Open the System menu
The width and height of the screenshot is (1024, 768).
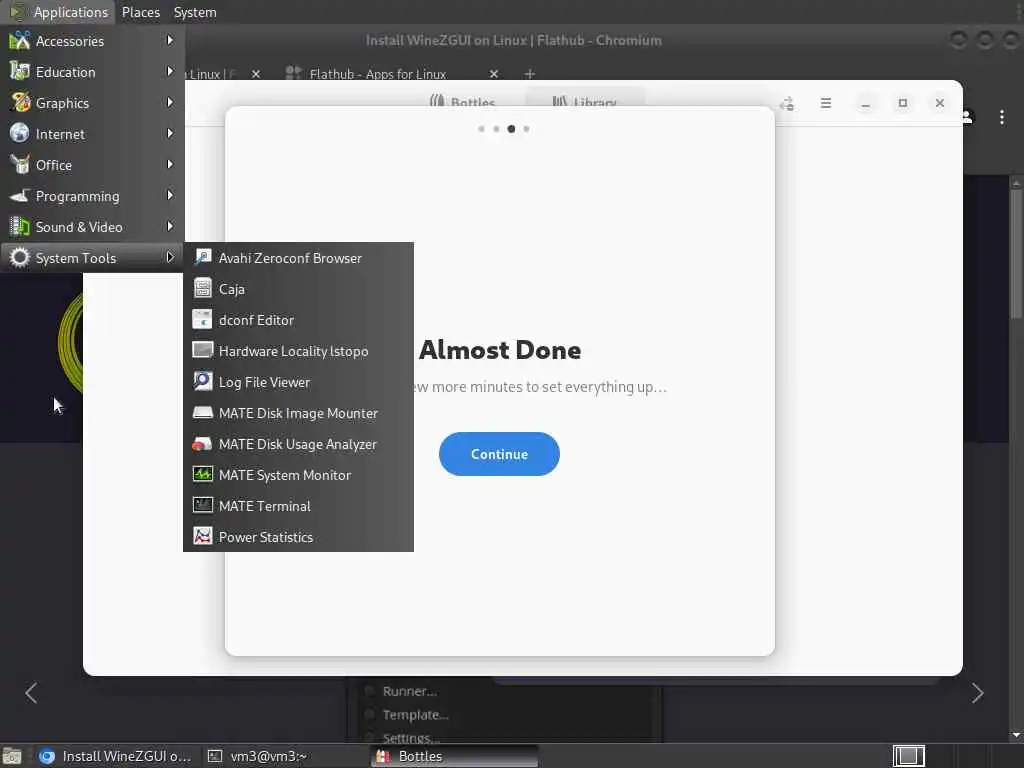pyautogui.click(x=195, y=12)
